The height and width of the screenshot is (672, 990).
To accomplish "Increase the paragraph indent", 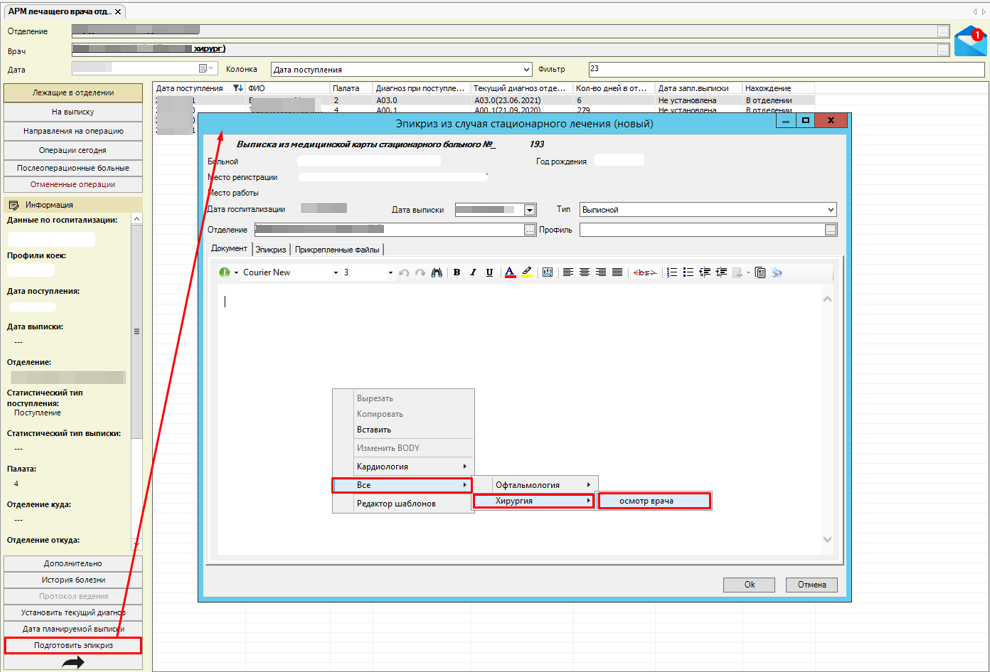I will point(721,273).
